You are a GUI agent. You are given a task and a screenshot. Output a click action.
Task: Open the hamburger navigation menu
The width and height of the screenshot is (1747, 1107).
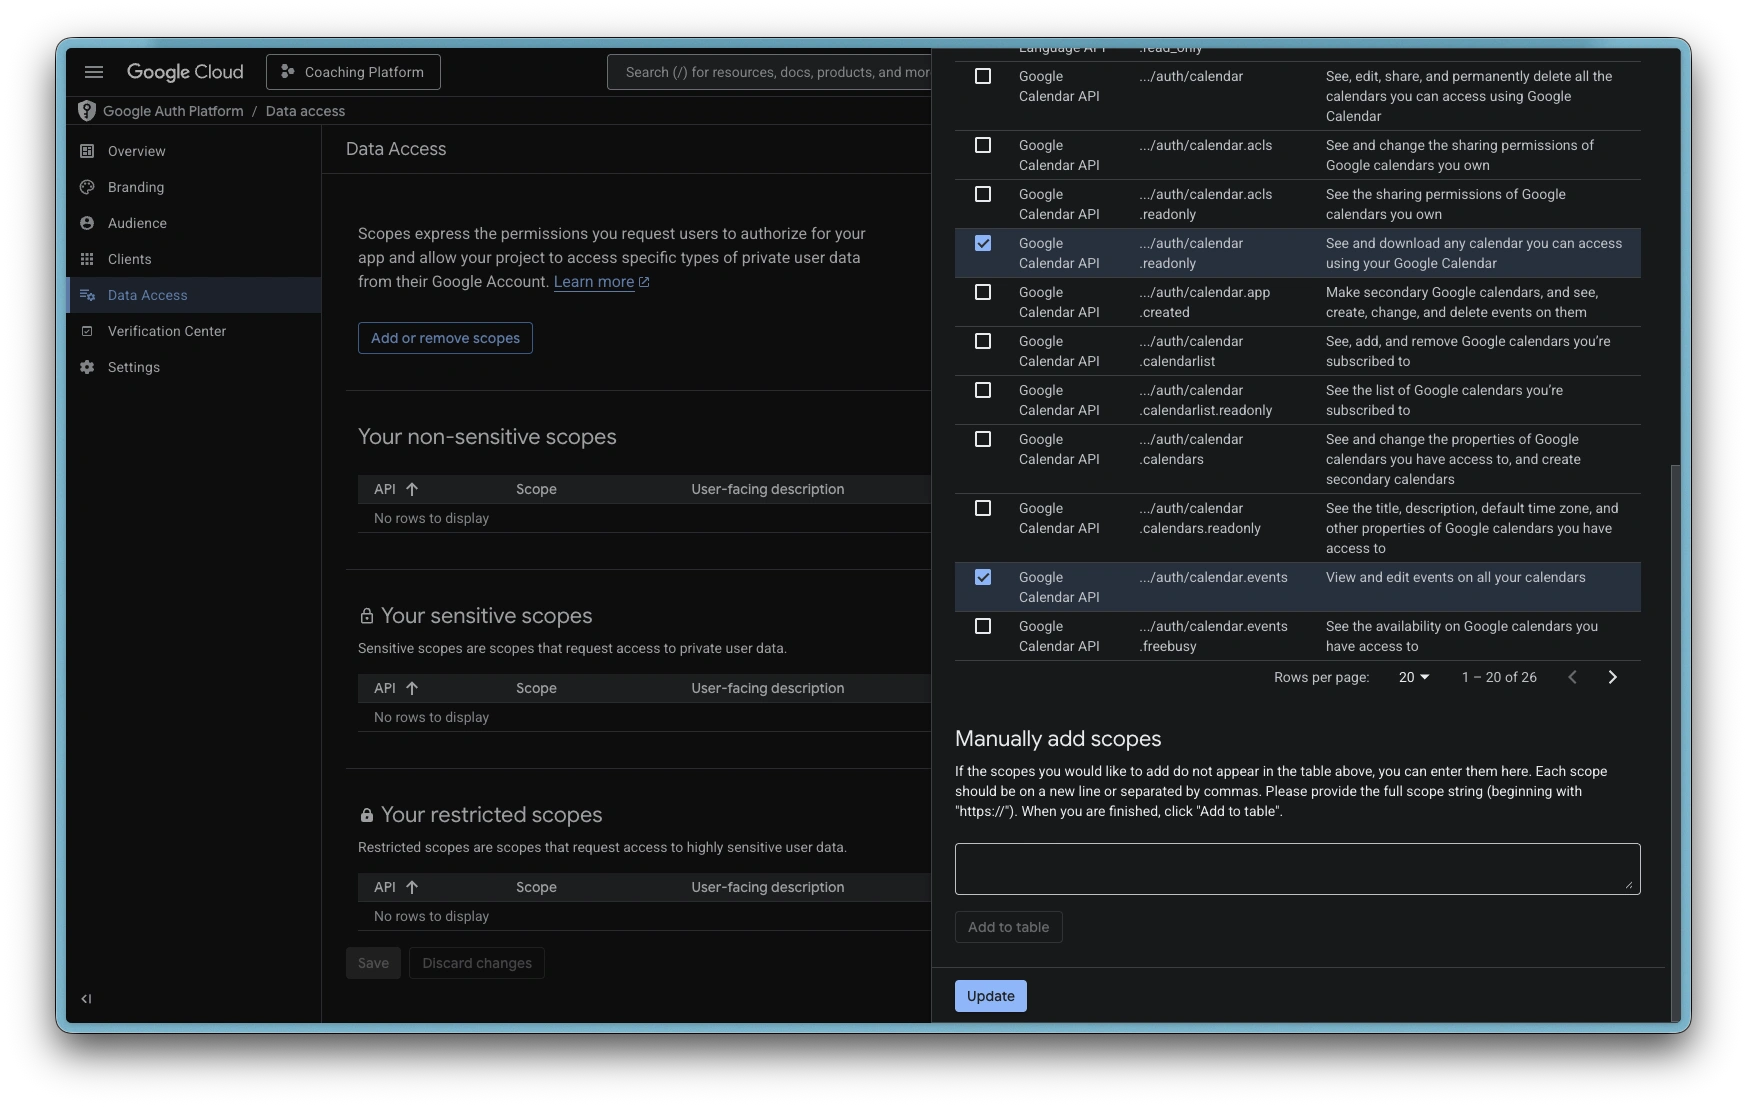coord(94,72)
